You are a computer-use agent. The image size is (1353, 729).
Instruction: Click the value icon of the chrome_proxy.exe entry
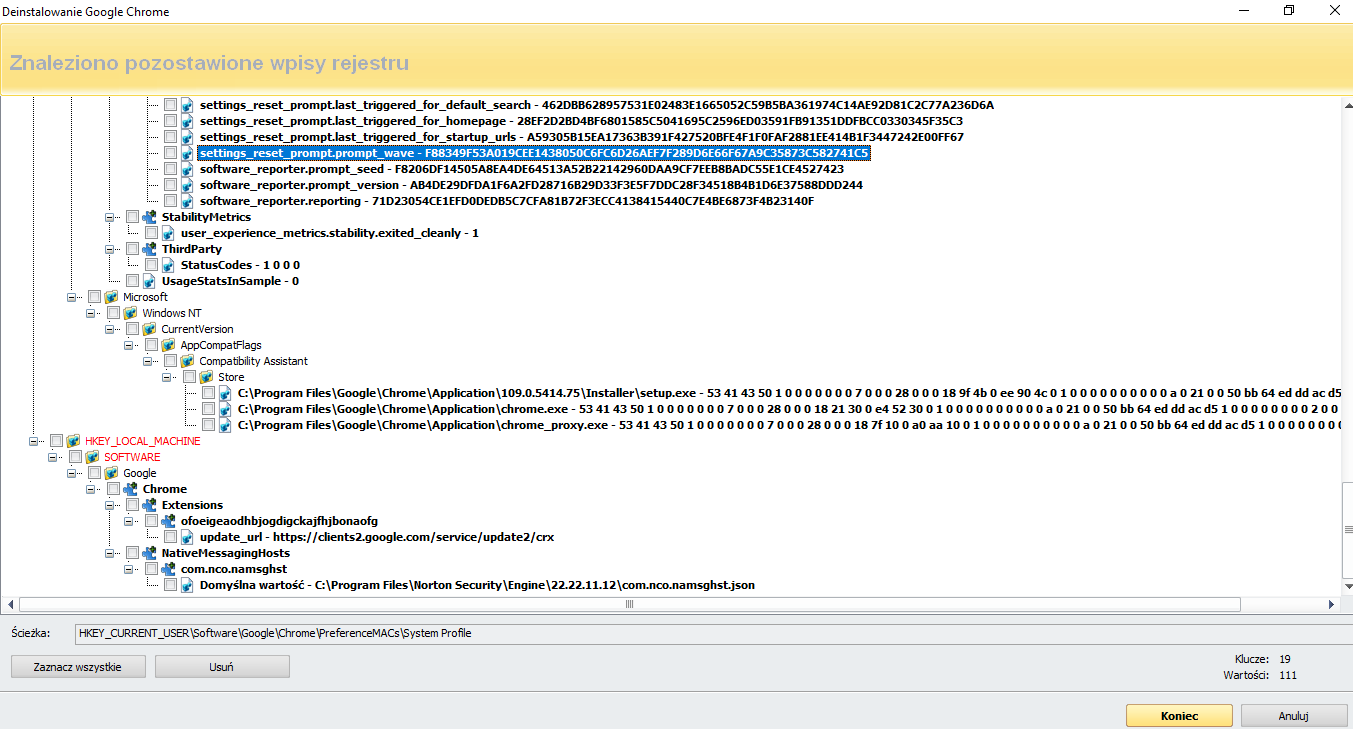tap(226, 425)
